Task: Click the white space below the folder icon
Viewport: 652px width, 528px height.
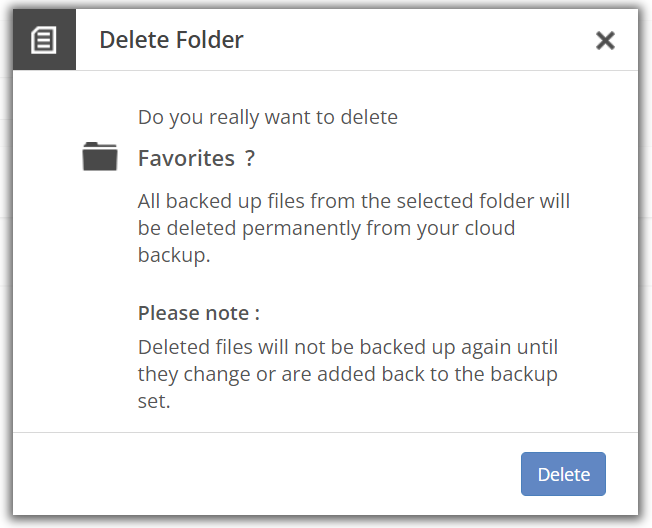Action: coord(100,291)
